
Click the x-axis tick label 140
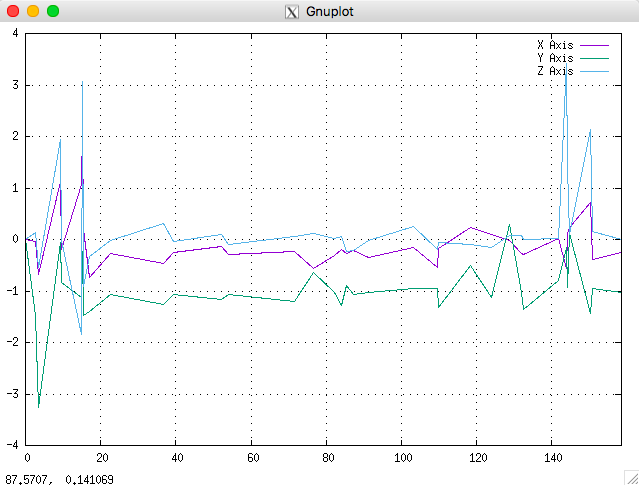(x=553, y=458)
